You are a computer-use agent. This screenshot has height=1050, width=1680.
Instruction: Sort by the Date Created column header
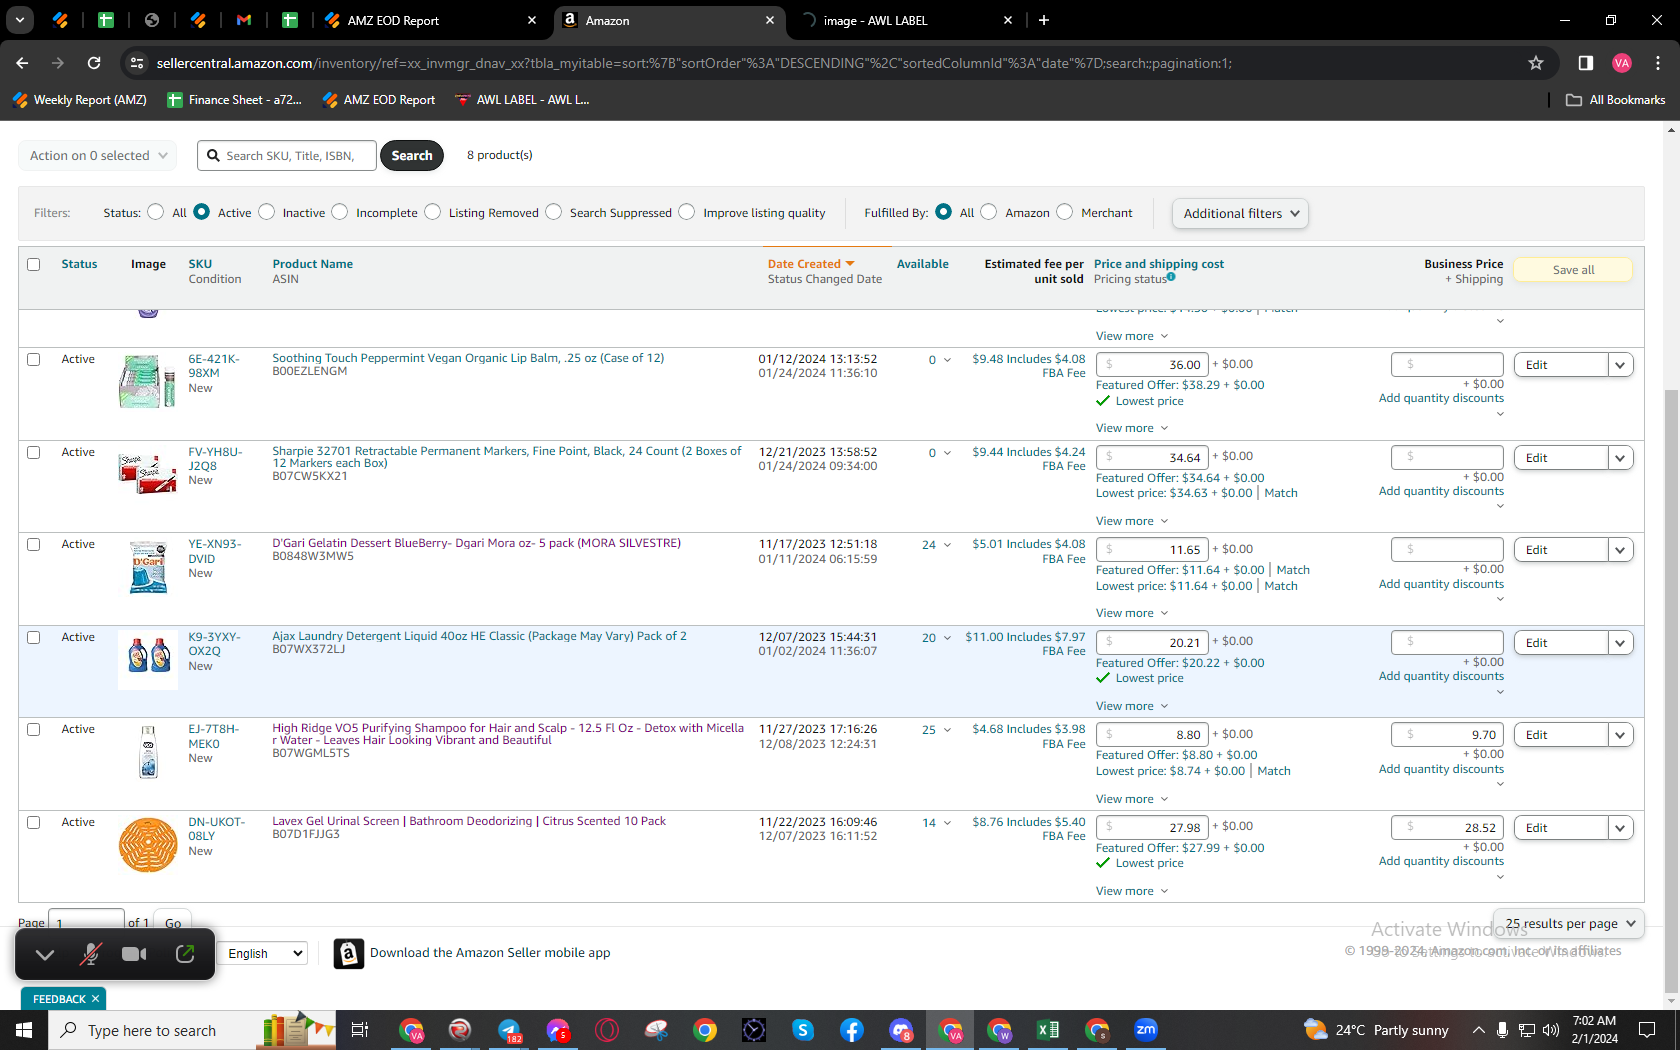point(811,264)
